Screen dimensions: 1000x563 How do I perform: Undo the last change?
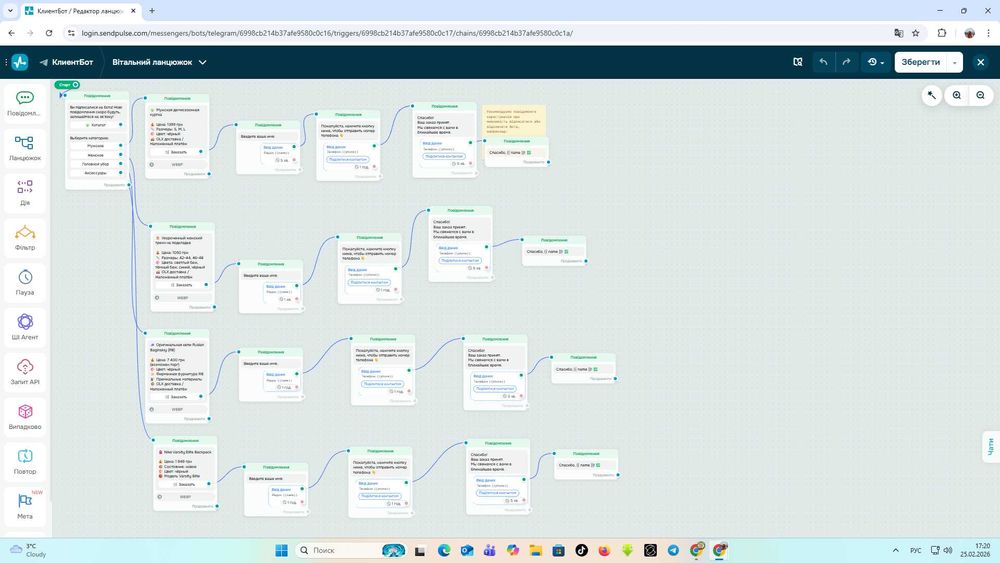[823, 62]
